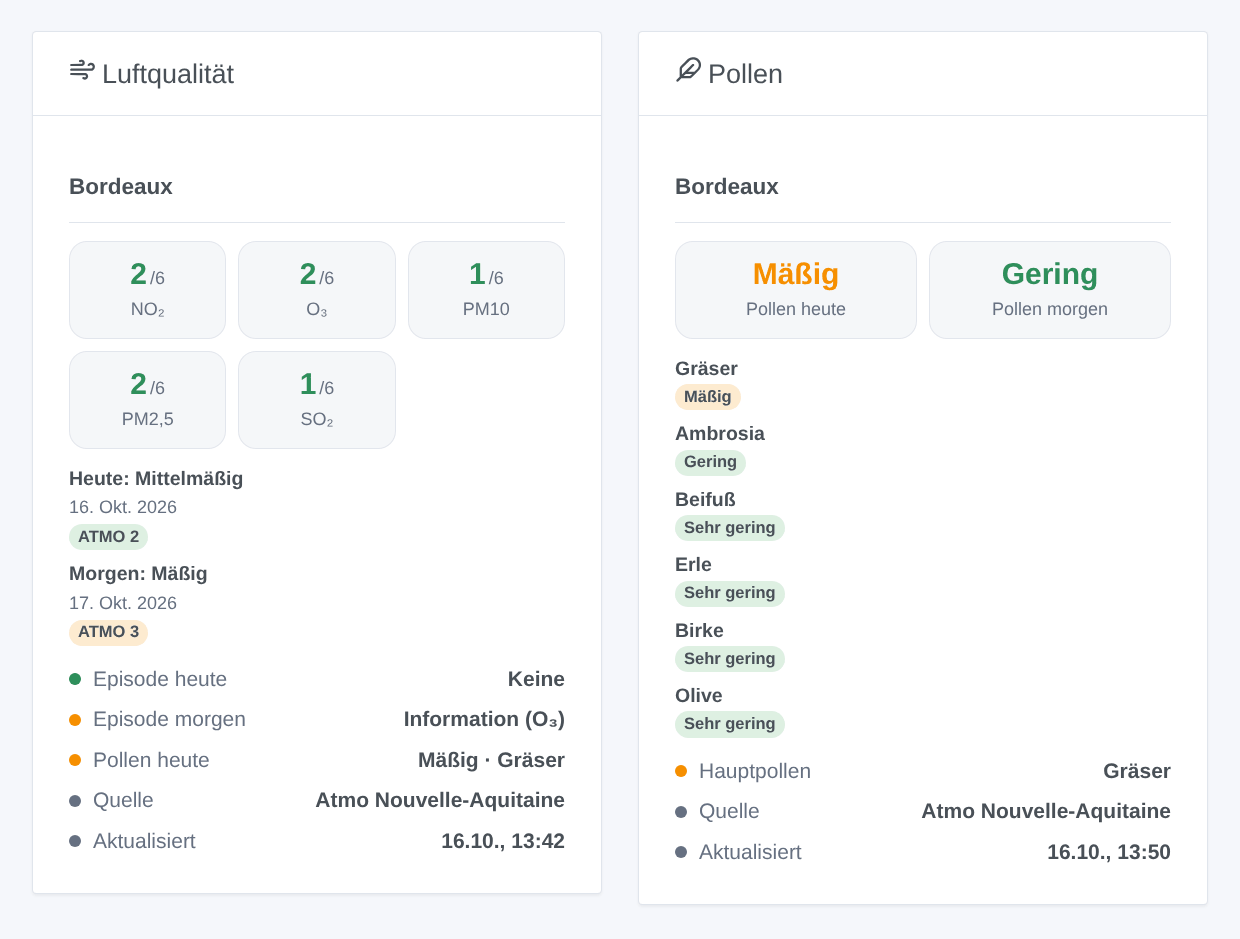
Task: Click the Ambrosia pollen name
Action: [x=720, y=434]
